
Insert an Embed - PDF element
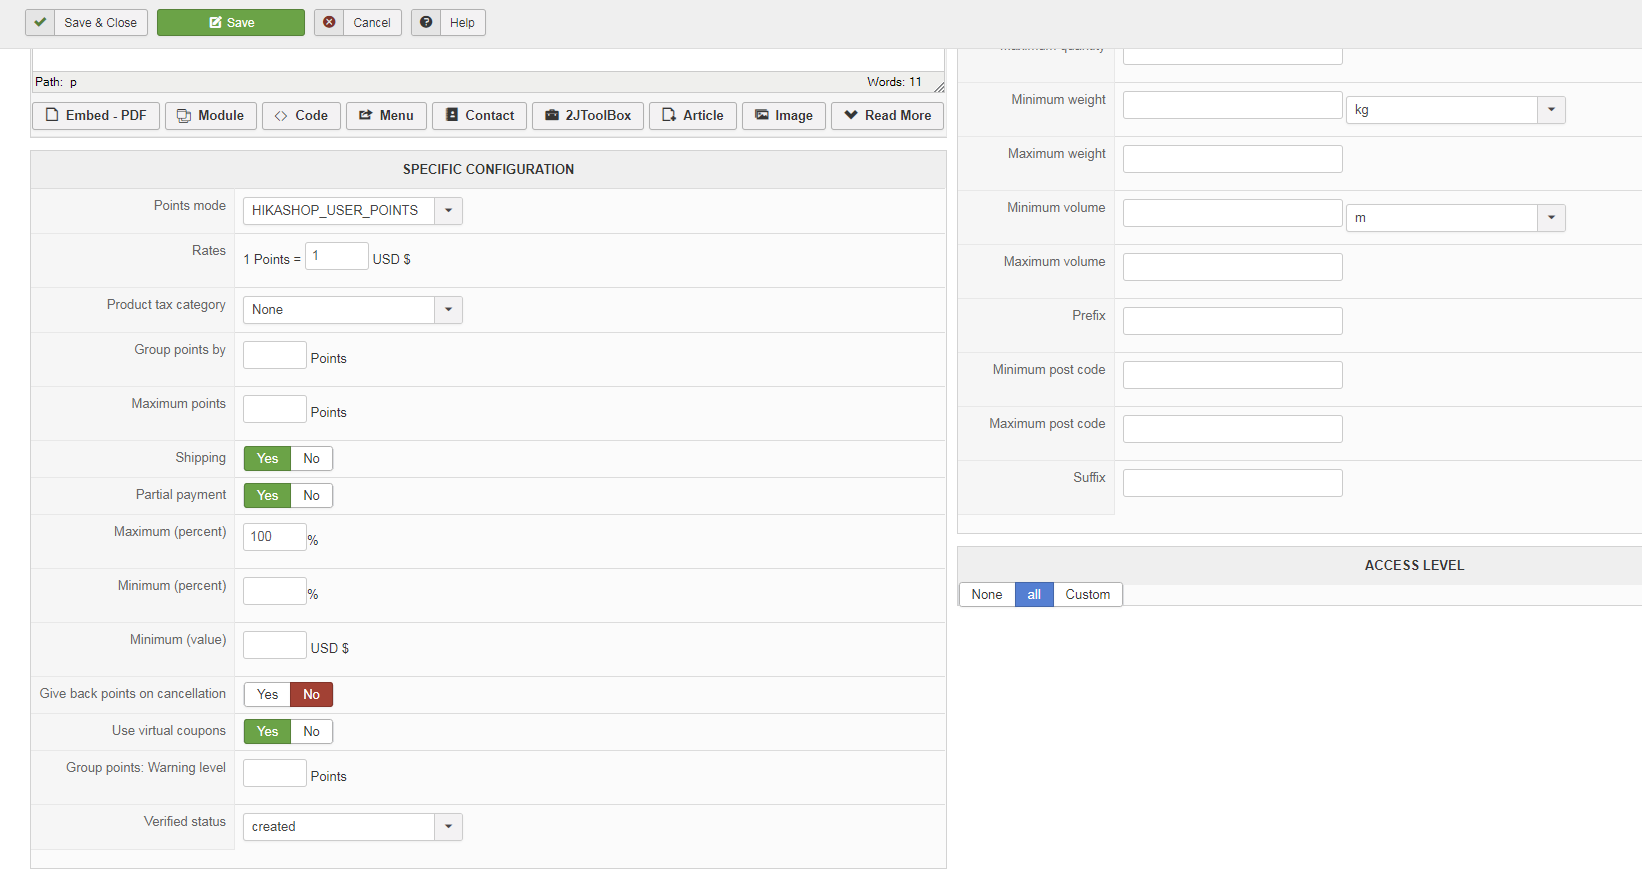click(96, 116)
